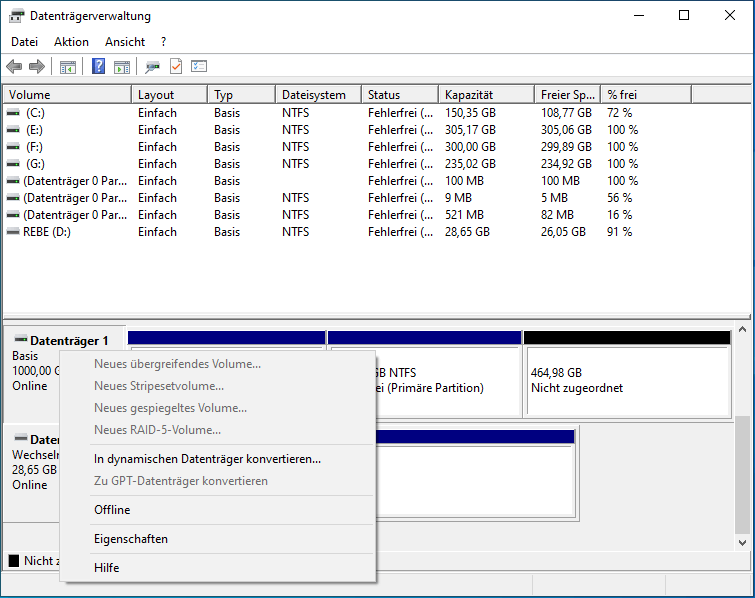The height and width of the screenshot is (598, 755).
Task: Open the Aktion menu
Action: click(x=71, y=42)
